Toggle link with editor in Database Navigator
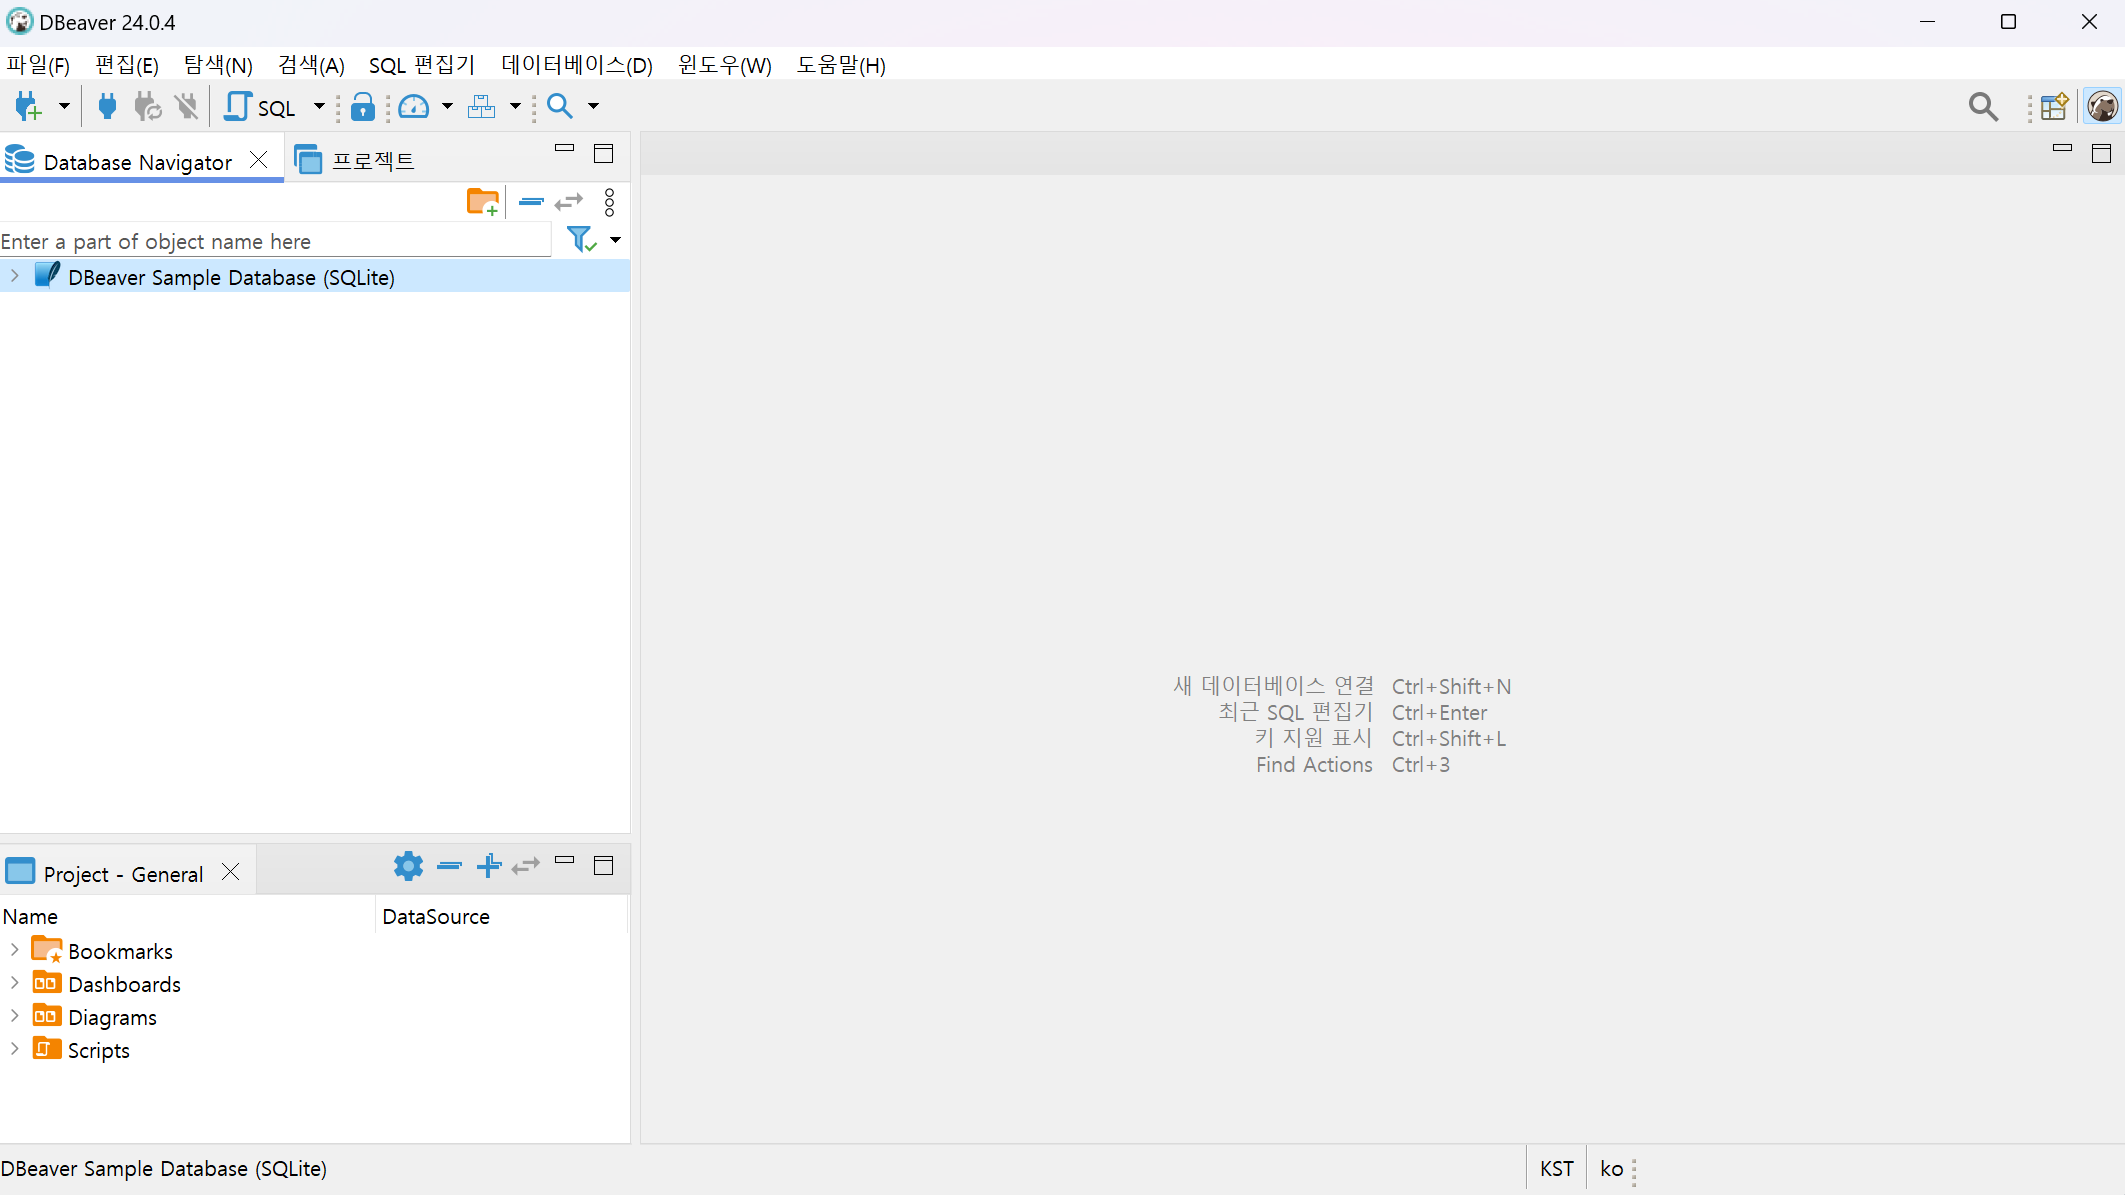Image resolution: width=2125 pixels, height=1195 pixels. 568,202
